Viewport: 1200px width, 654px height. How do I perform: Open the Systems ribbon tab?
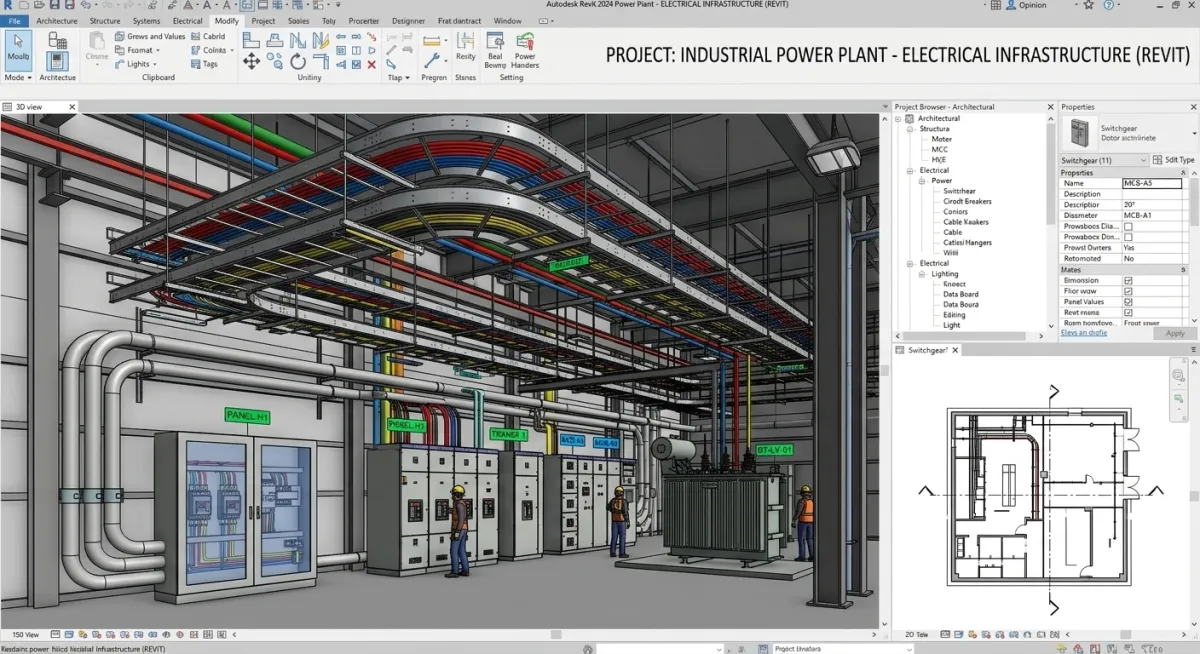(146, 20)
